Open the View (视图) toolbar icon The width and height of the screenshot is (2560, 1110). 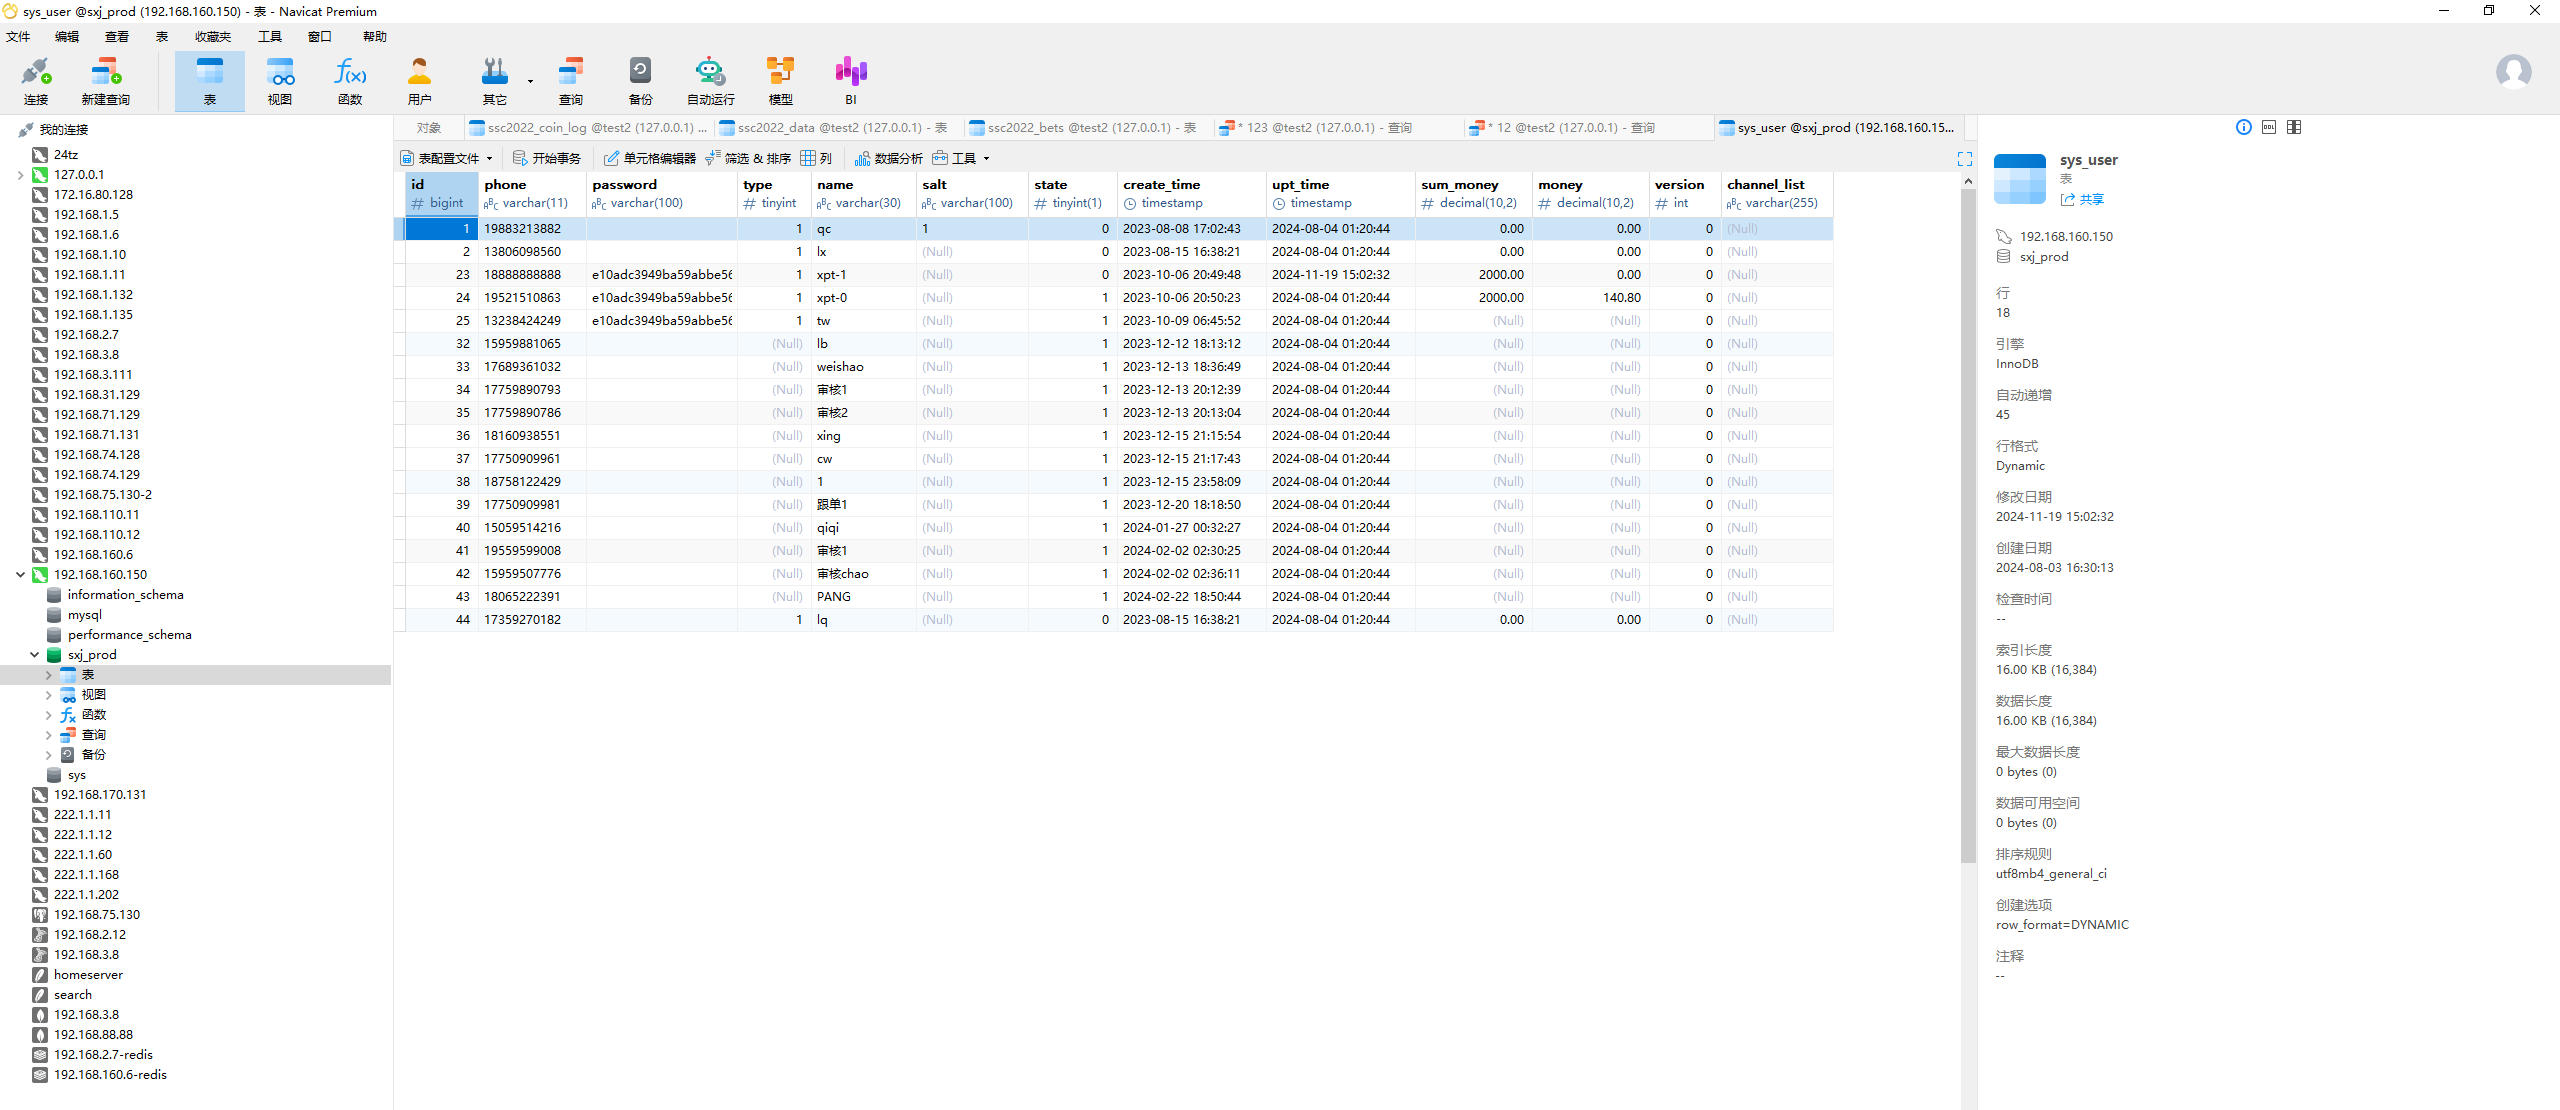click(280, 81)
